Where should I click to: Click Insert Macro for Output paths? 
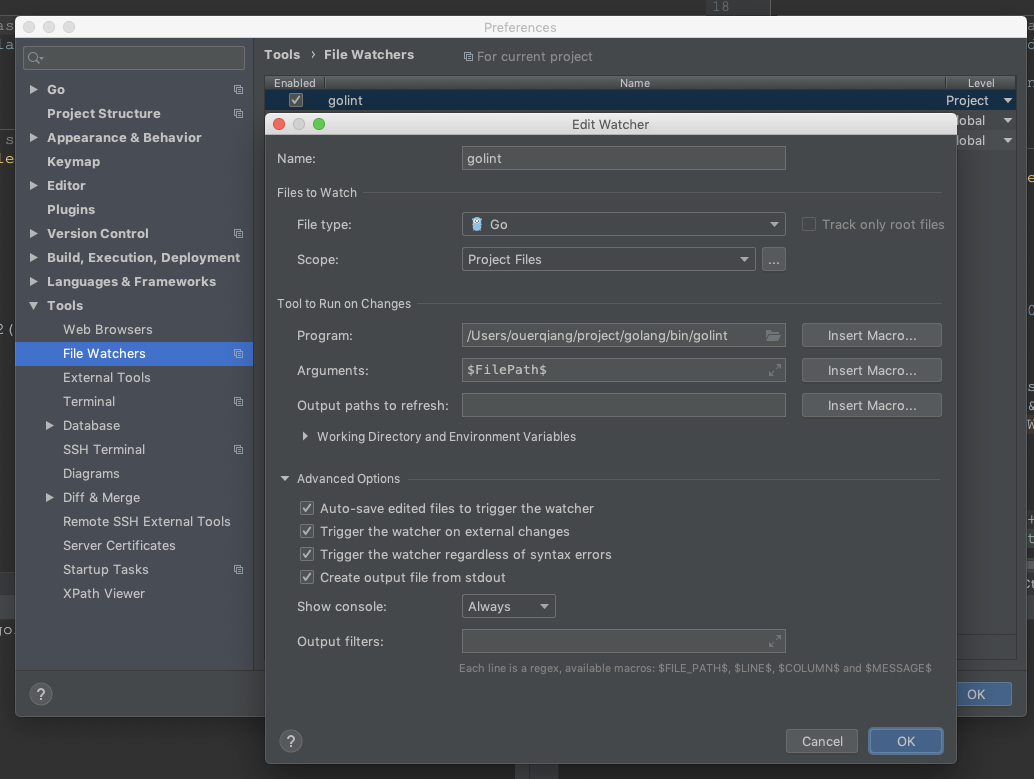[x=872, y=405]
